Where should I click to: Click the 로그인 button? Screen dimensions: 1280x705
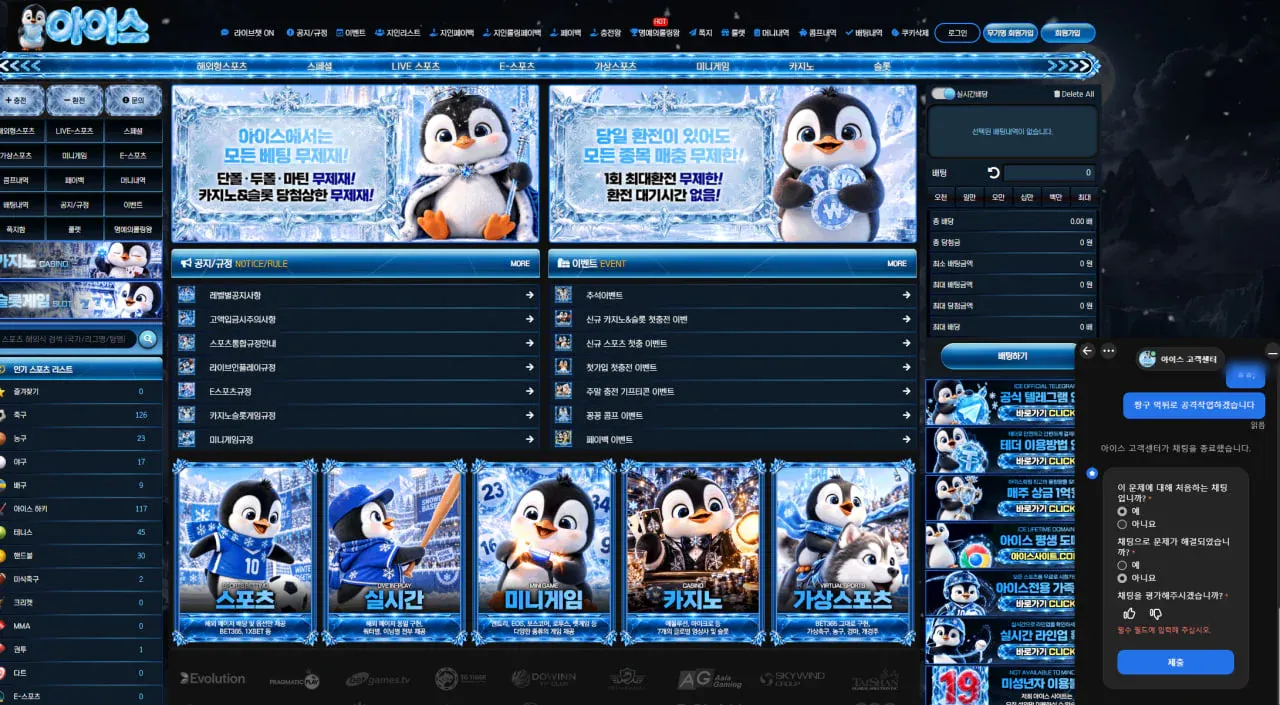click(957, 33)
